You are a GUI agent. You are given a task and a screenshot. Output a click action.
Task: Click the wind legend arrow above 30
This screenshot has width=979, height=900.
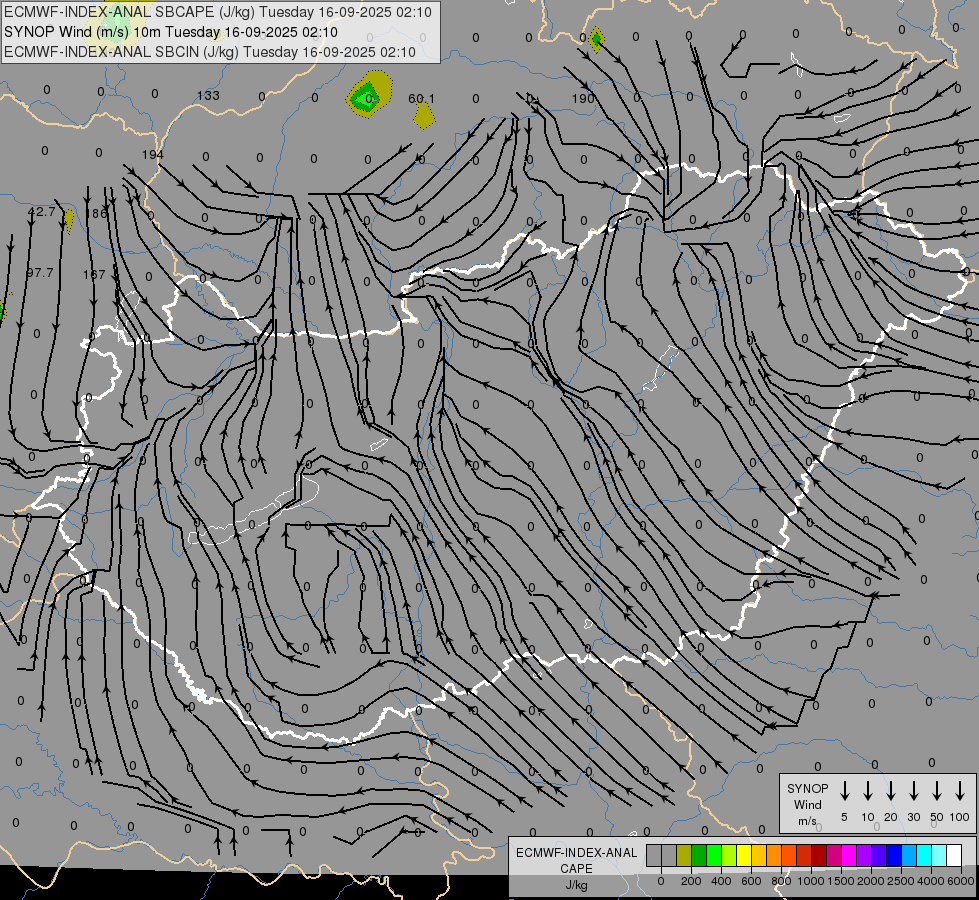click(x=913, y=791)
